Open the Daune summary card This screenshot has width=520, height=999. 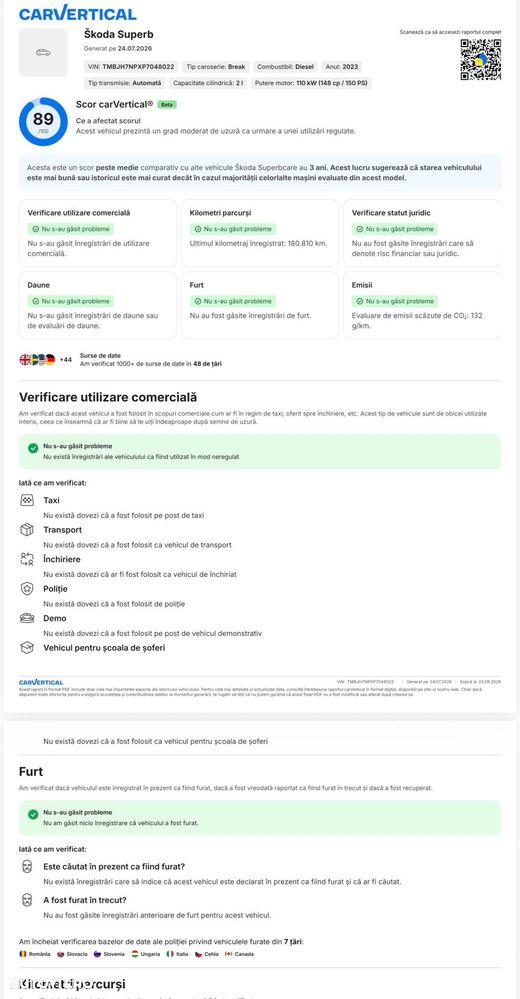(98, 305)
